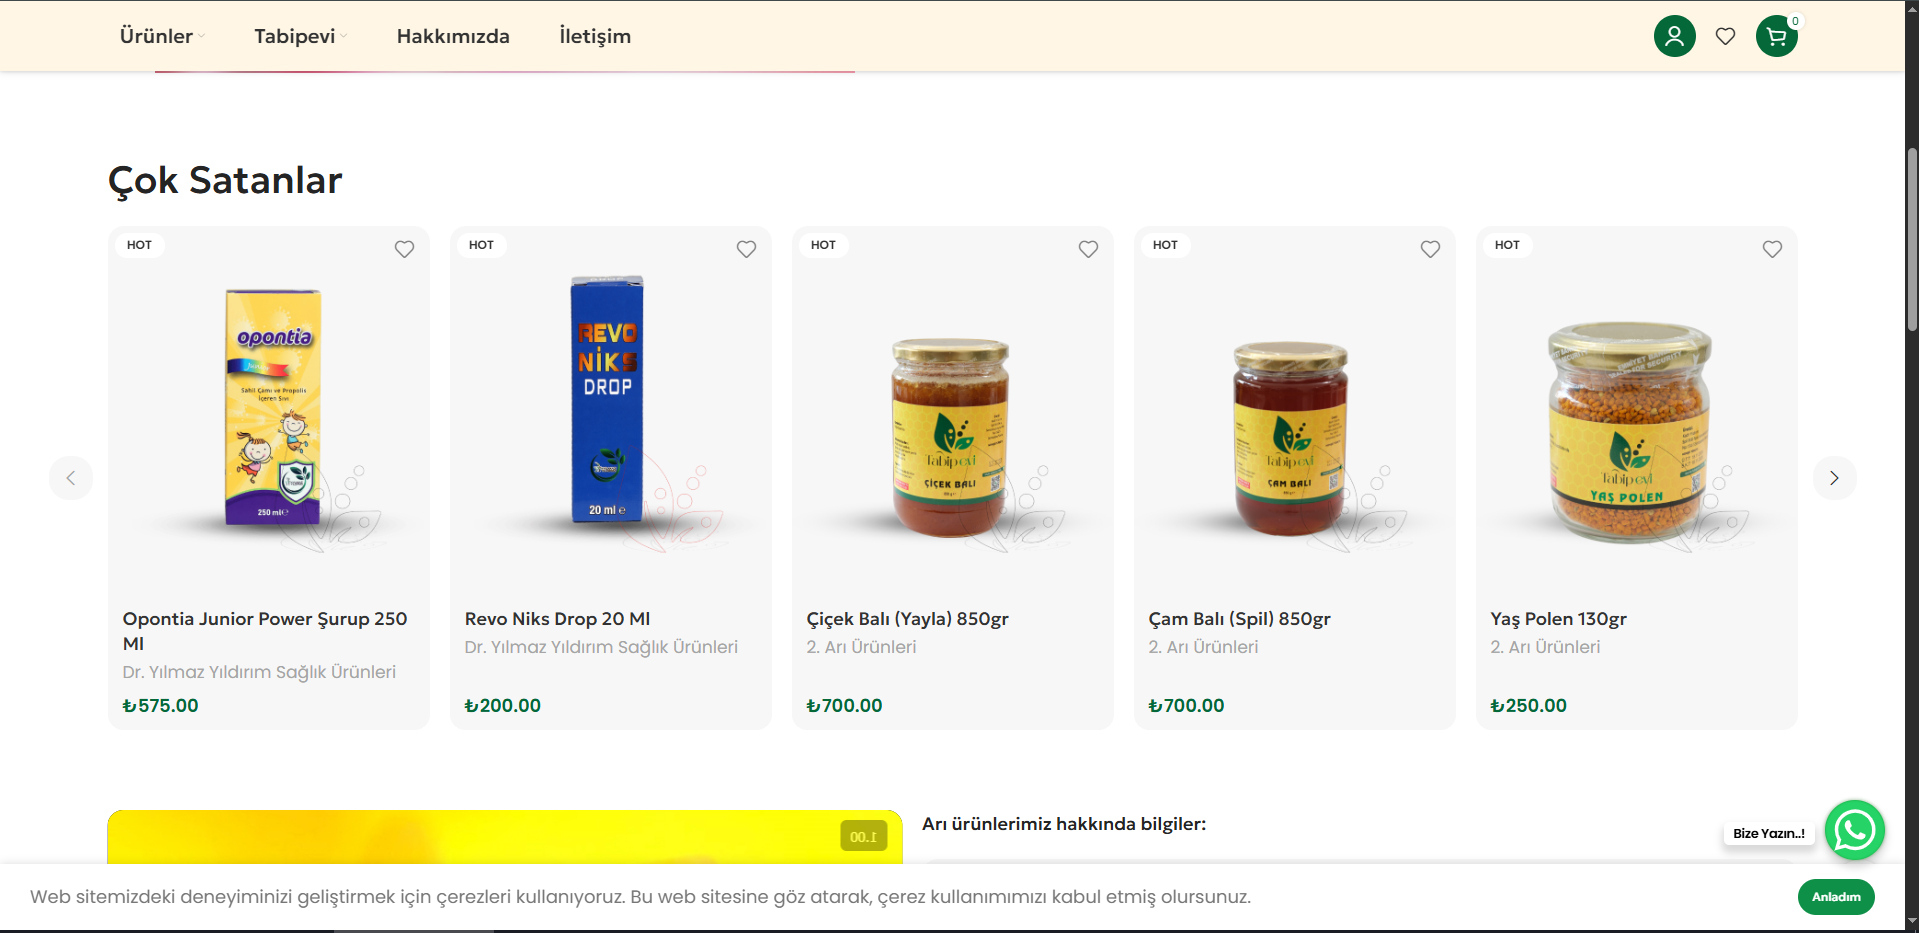This screenshot has width=1919, height=933.
Task: Go to the Hakkımızda page
Action: tap(453, 36)
